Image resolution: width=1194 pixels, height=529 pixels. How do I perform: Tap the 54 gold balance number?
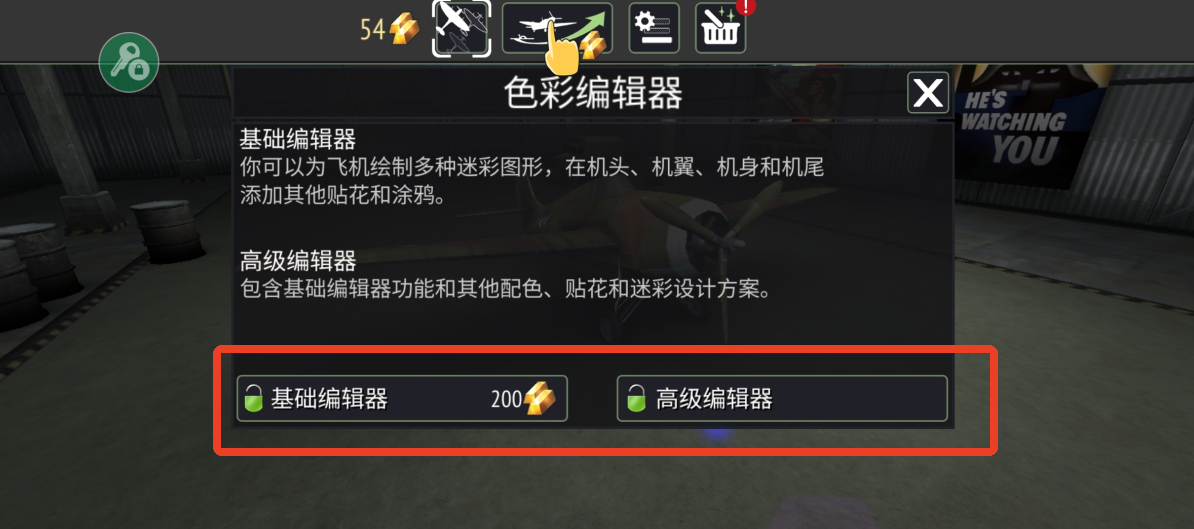373,30
